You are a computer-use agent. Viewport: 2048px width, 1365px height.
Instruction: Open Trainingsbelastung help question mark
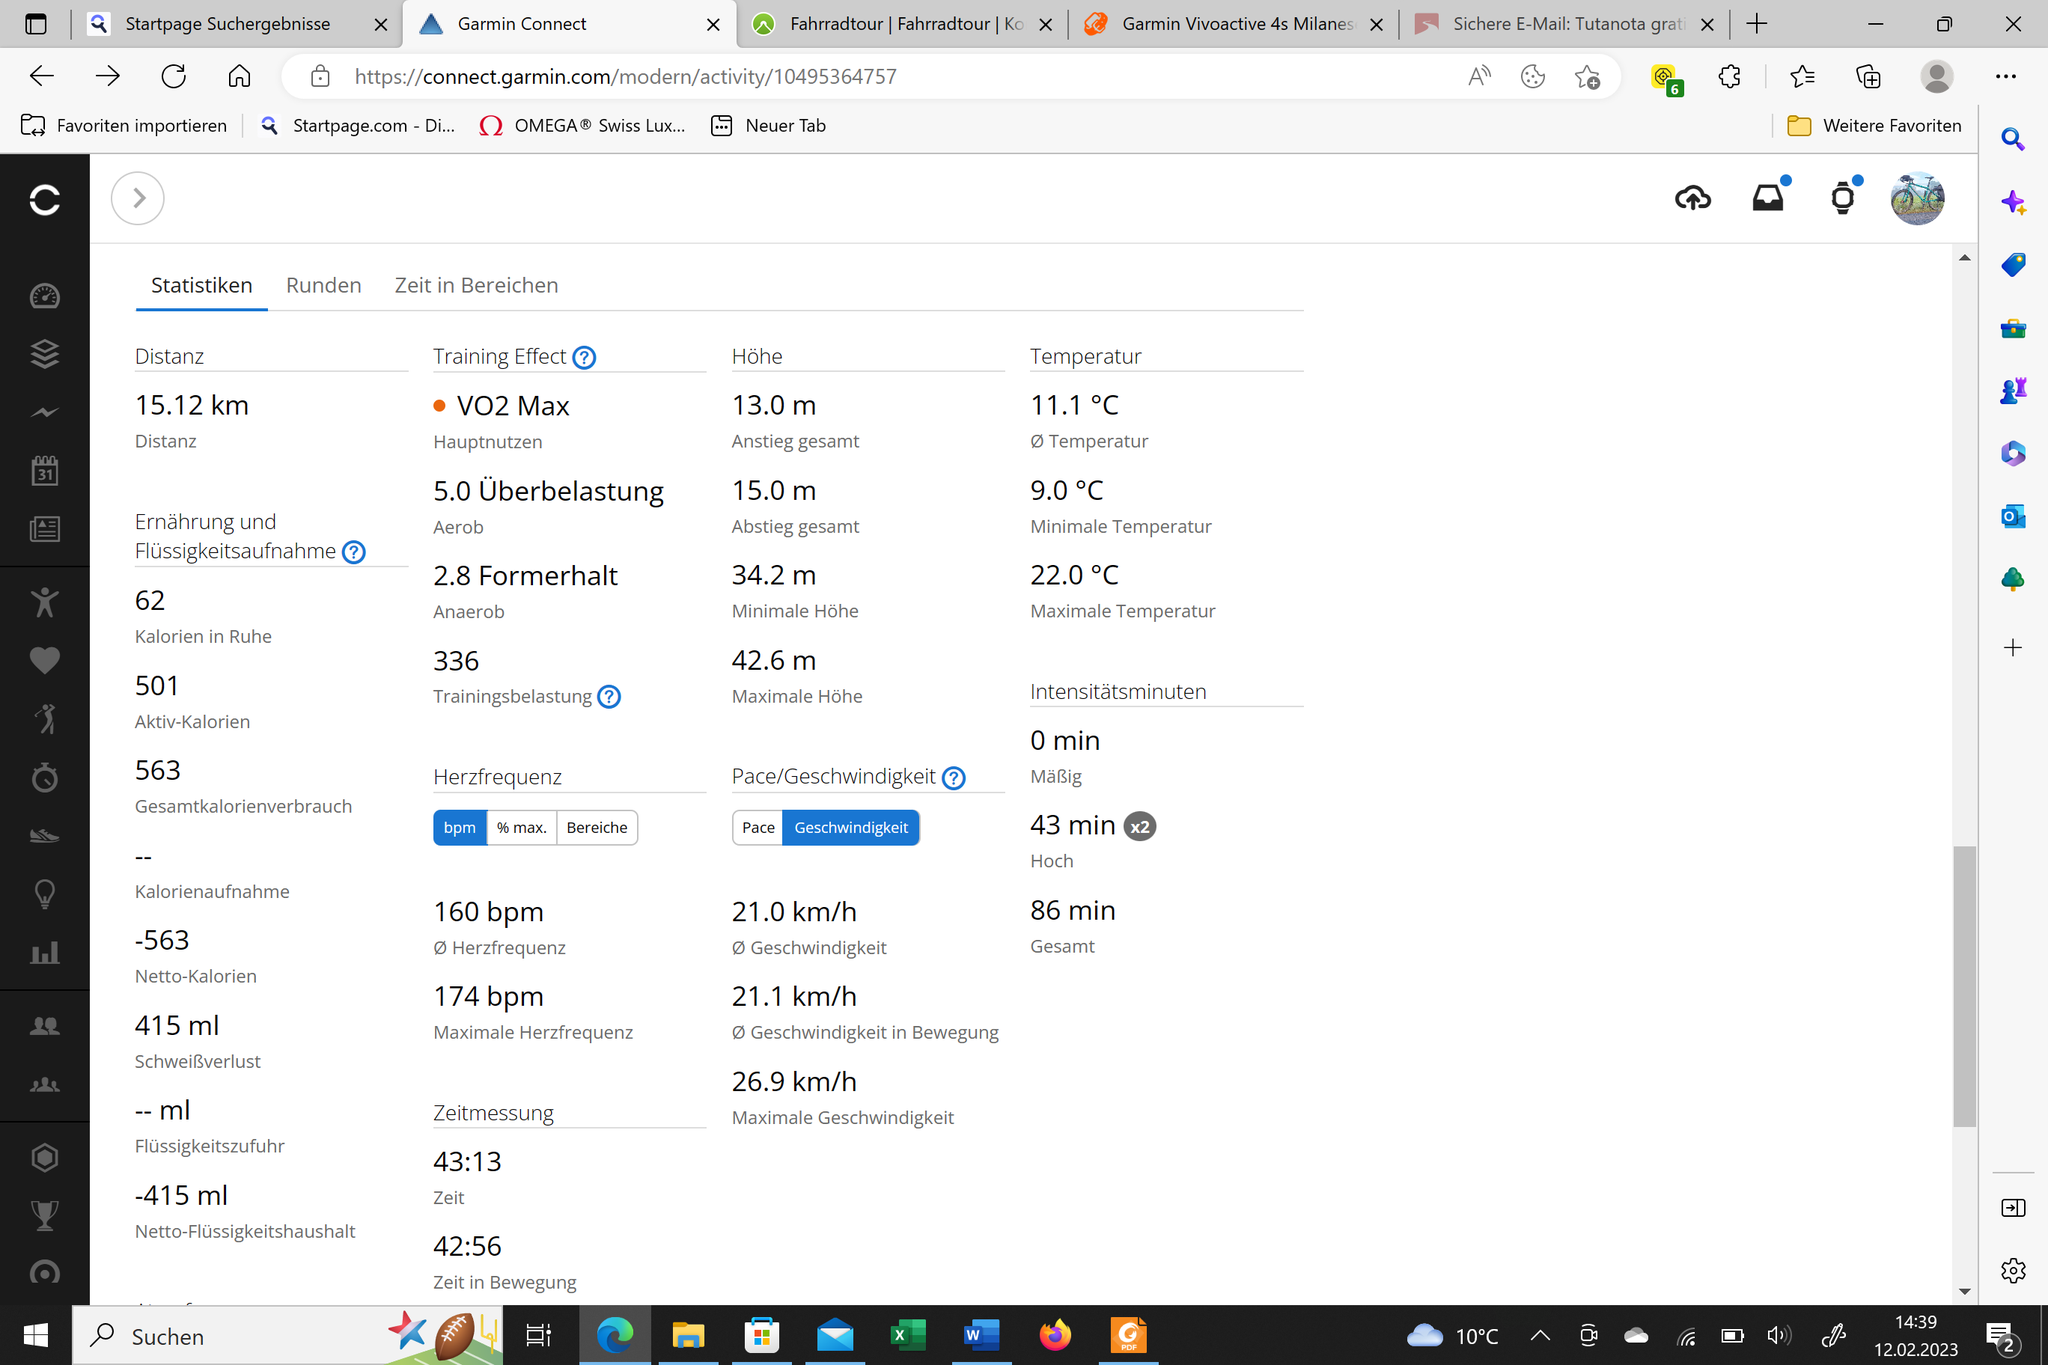pos(609,697)
